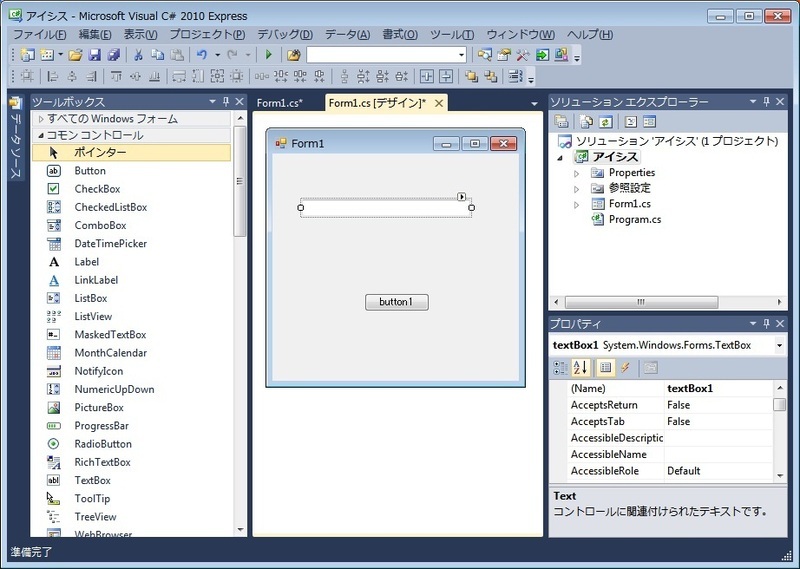The image size is (800, 569).
Task: Expand the Properties node in solution tree
Action: 576,173
